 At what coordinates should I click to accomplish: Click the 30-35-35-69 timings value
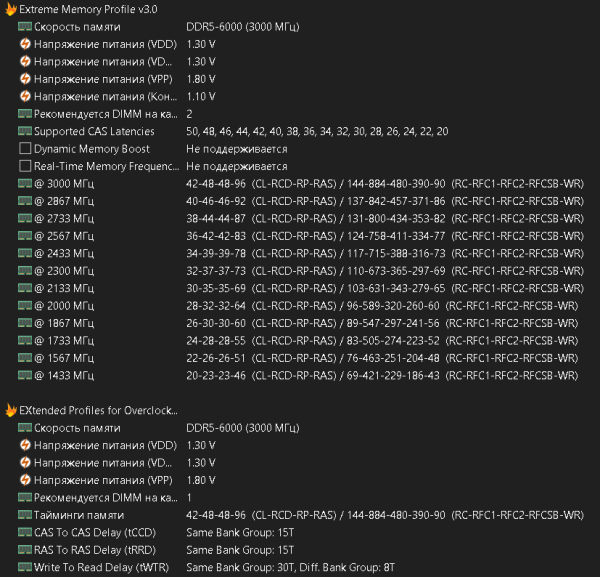[216, 288]
